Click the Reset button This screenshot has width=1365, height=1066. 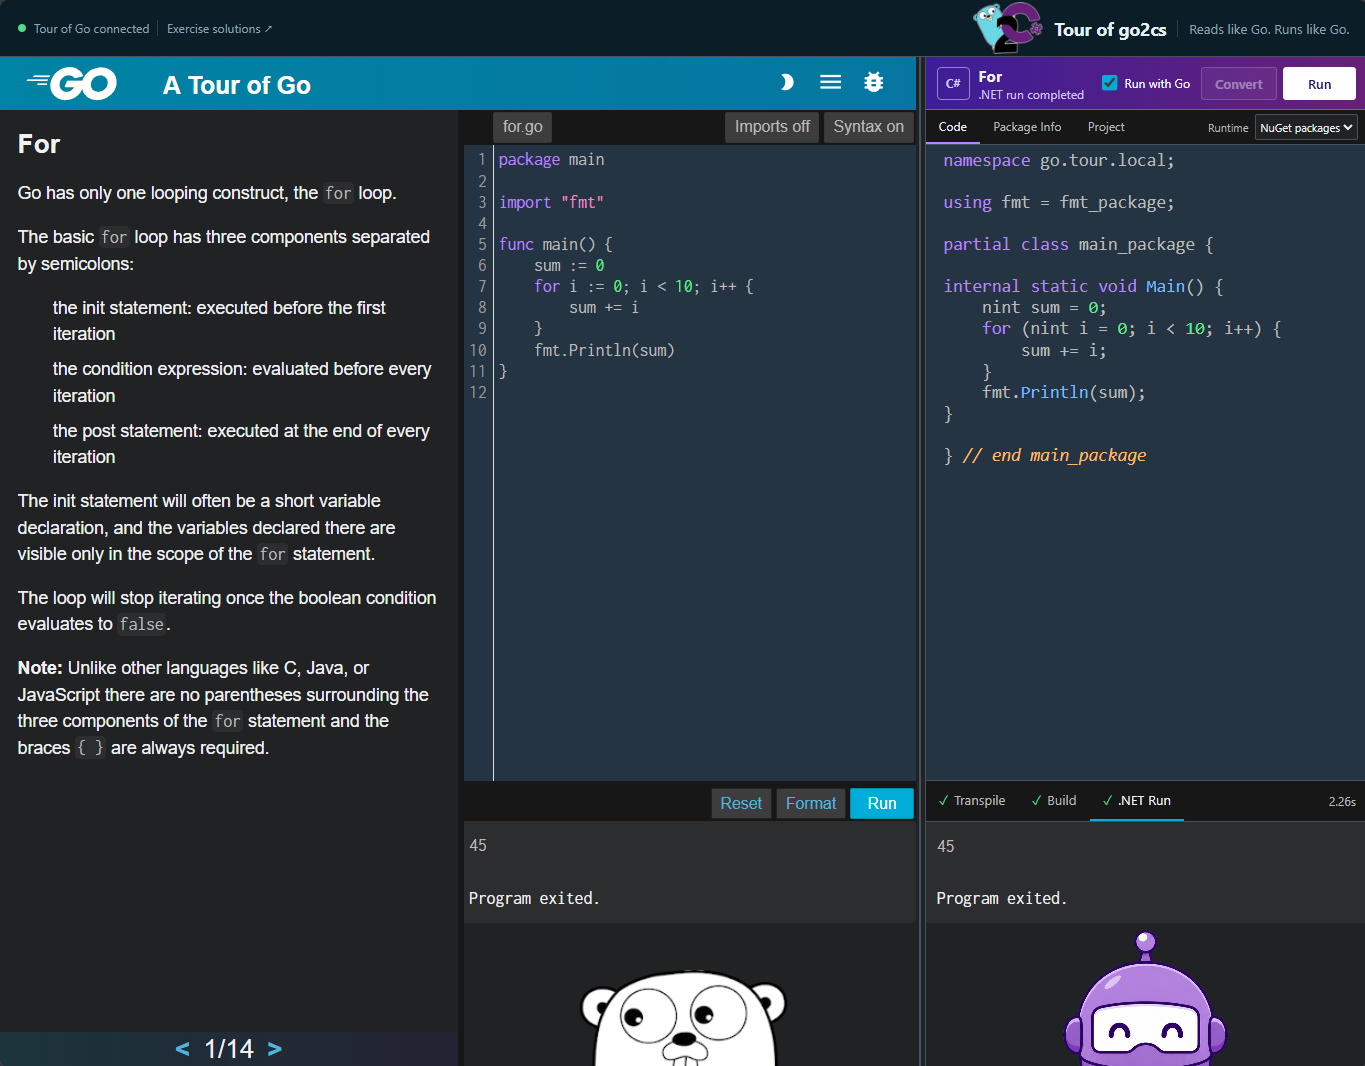(741, 803)
